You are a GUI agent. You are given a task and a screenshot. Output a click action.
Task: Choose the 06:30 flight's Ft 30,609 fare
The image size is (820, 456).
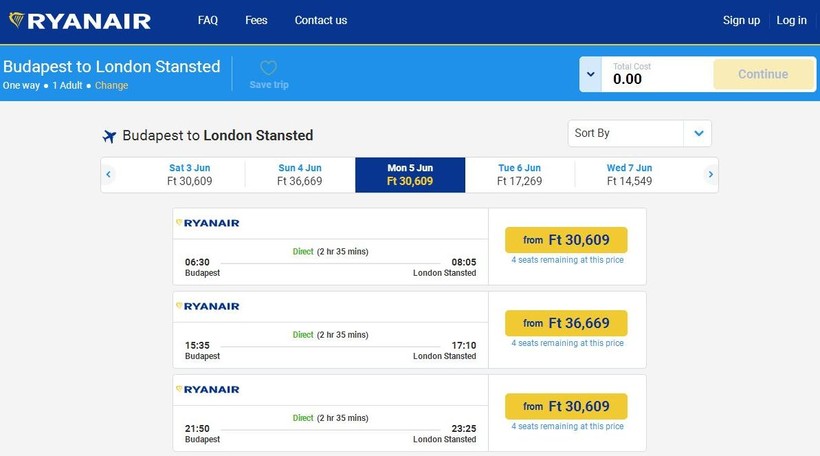(566, 240)
